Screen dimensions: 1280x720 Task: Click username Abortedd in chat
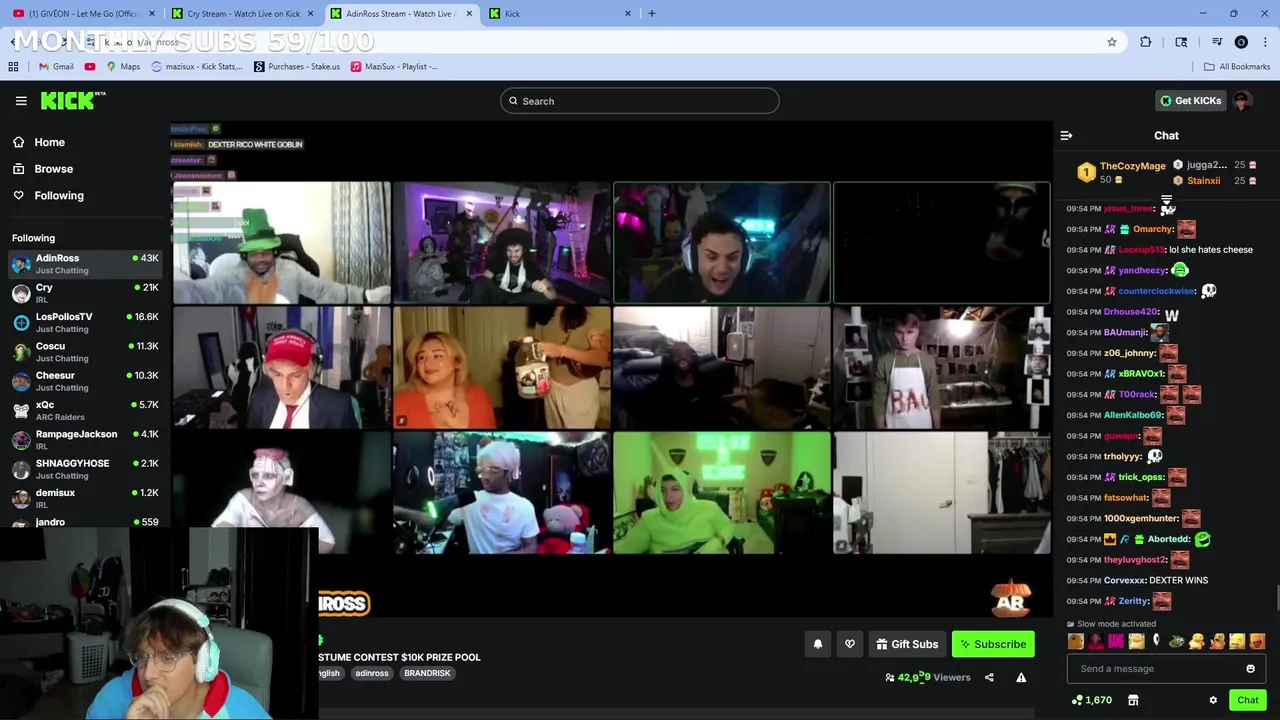(x=1168, y=539)
